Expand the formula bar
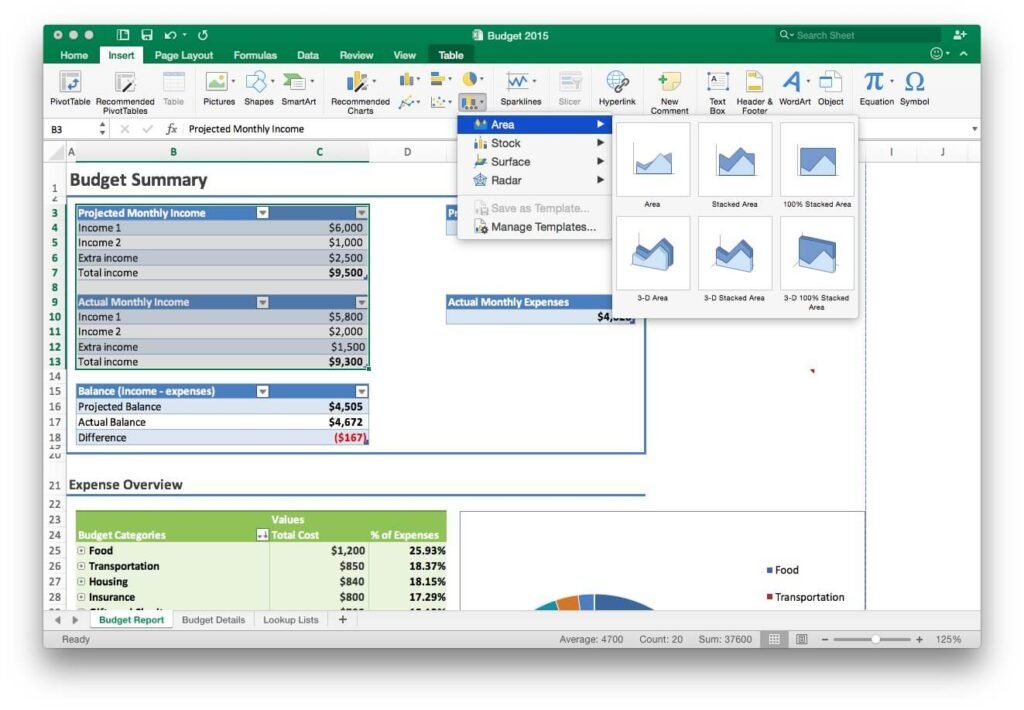The height and width of the screenshot is (710, 1024). (x=974, y=129)
